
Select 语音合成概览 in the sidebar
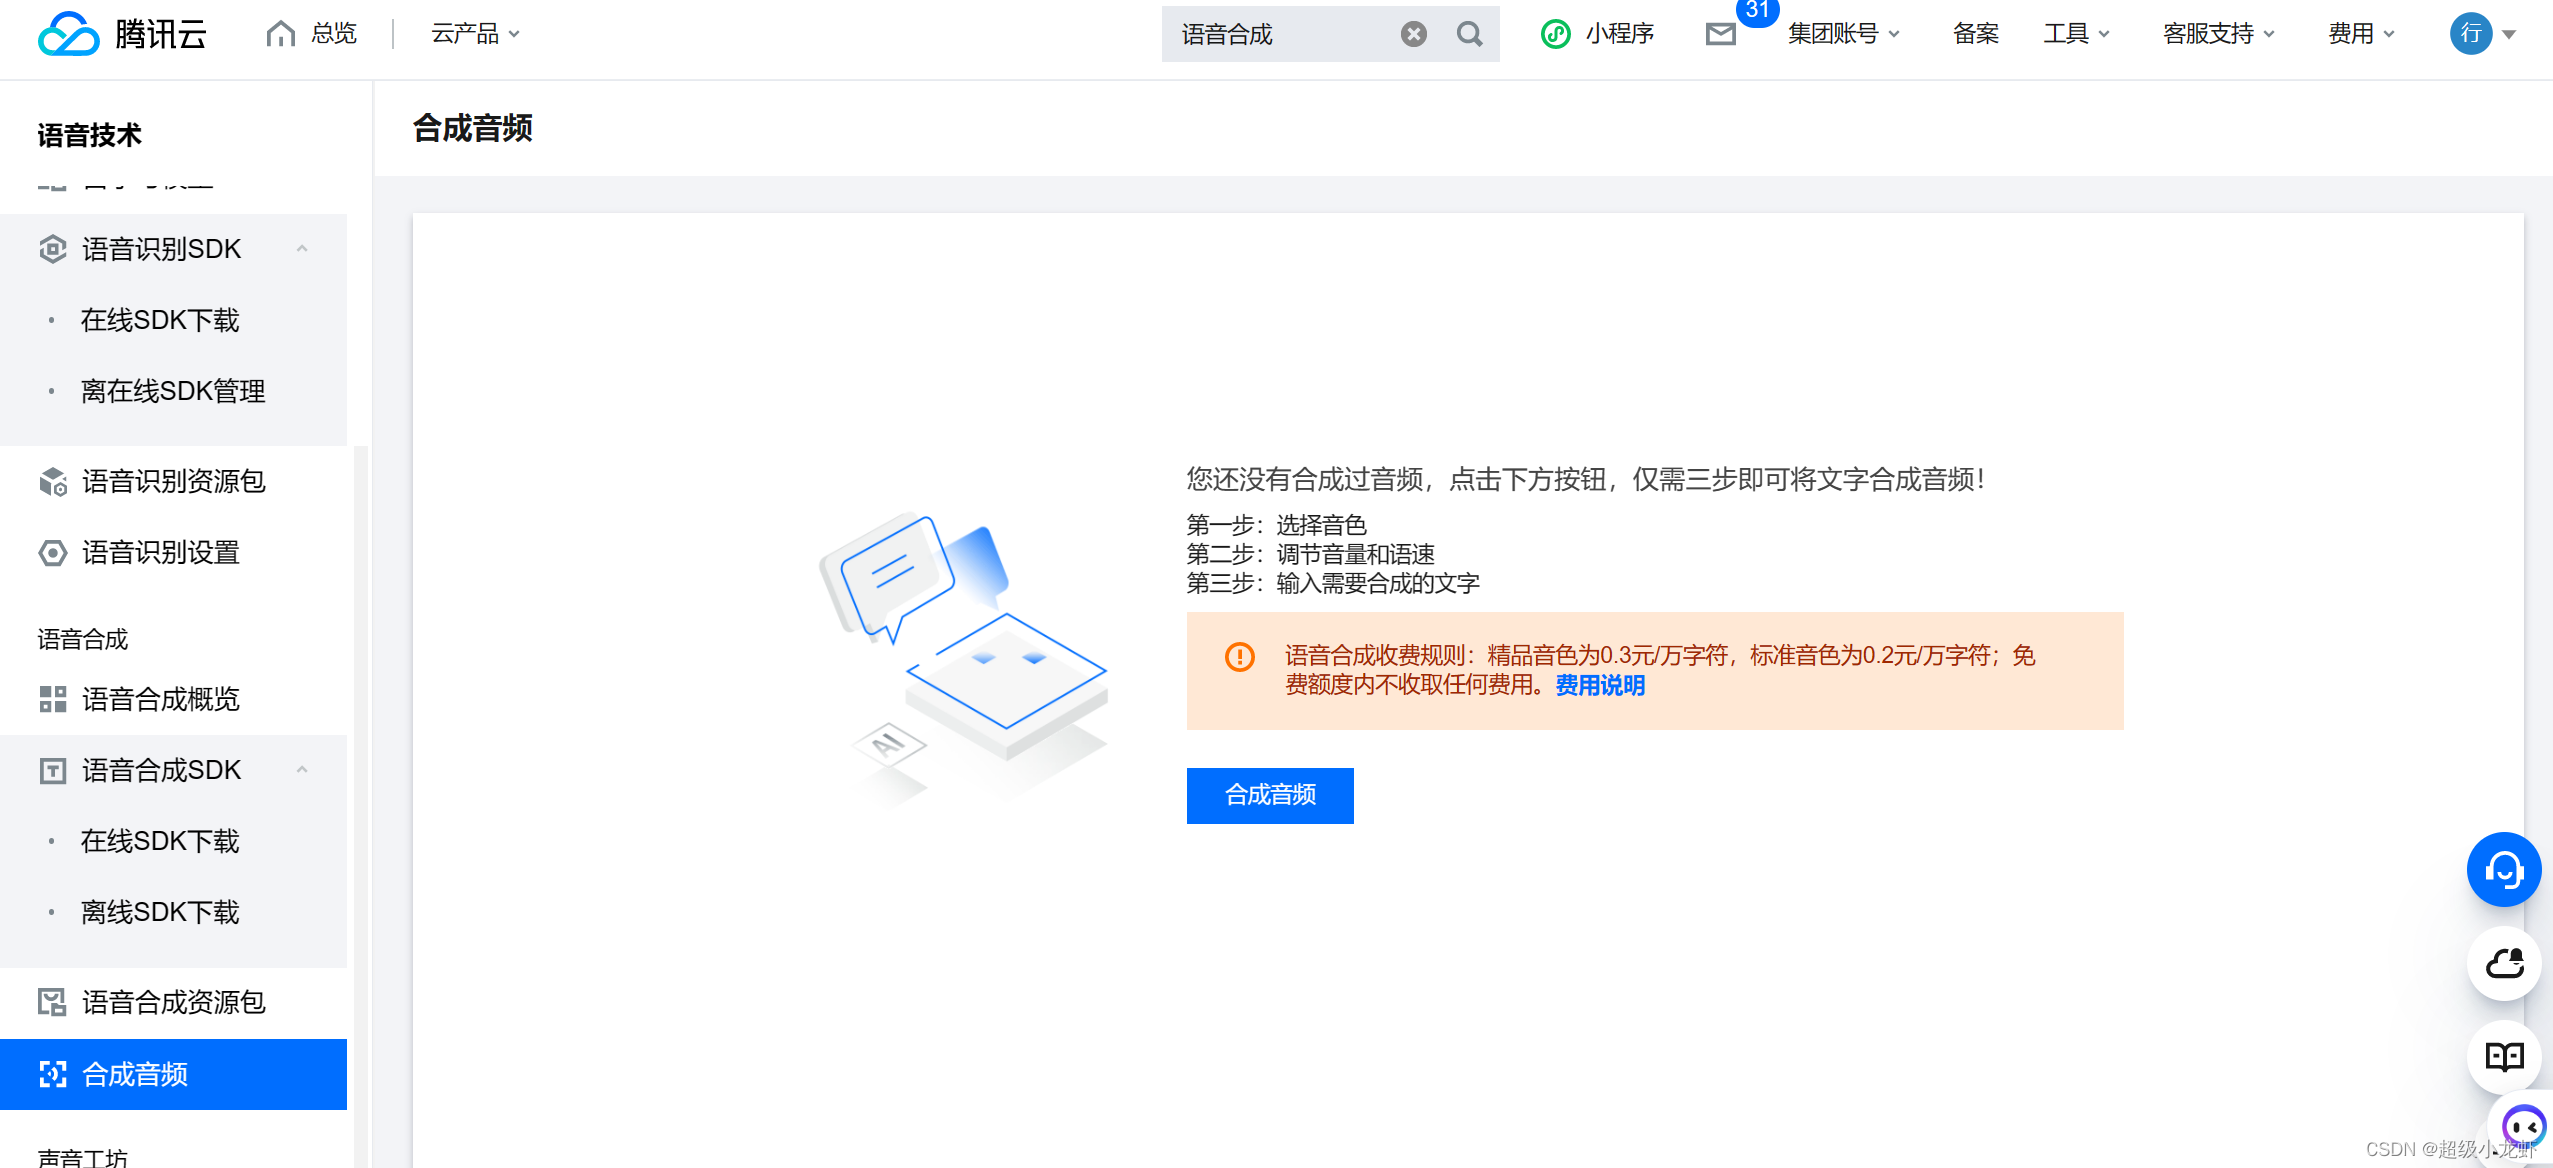coord(160,699)
